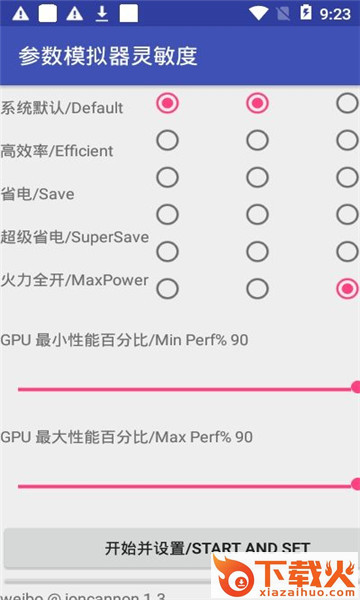
Task: Tap the 火力全开/MaxPower label
Action: coord(74,280)
